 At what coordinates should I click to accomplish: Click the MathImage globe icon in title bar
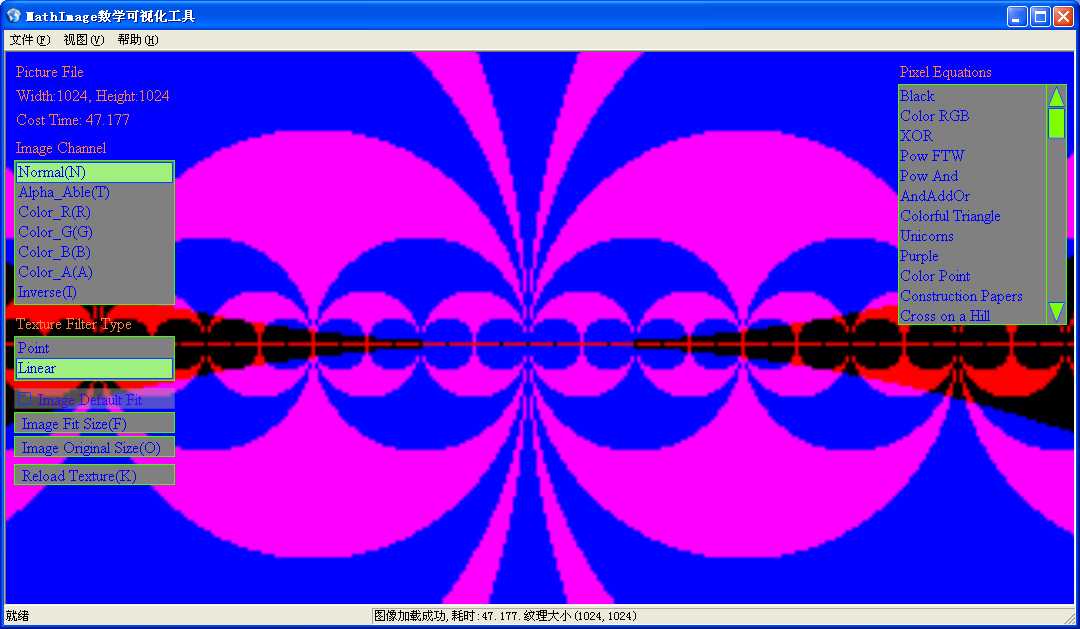click(x=13, y=15)
